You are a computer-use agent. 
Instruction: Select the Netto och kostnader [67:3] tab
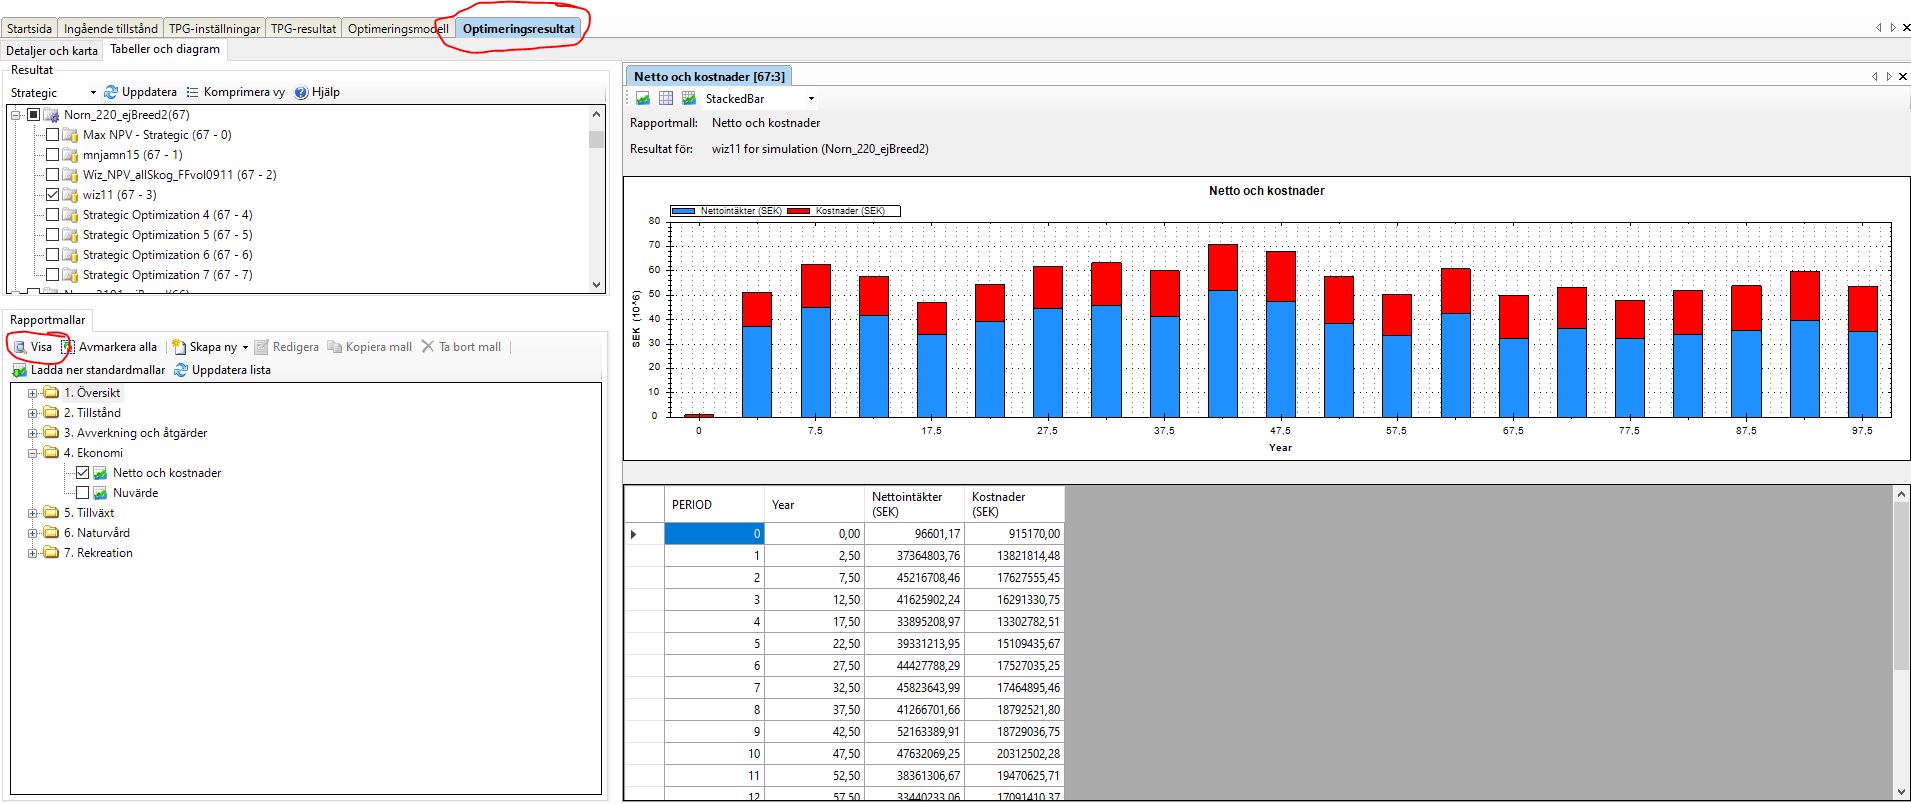coord(709,76)
